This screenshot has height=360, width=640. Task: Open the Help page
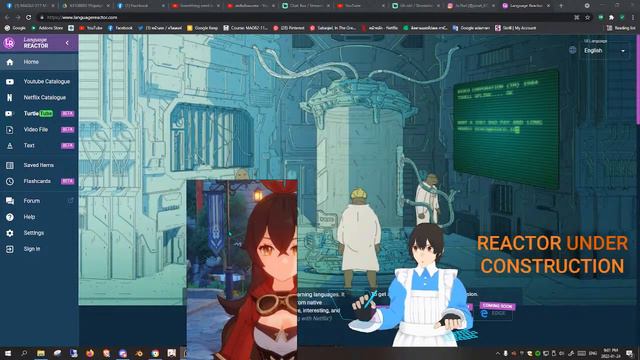pos(39,217)
